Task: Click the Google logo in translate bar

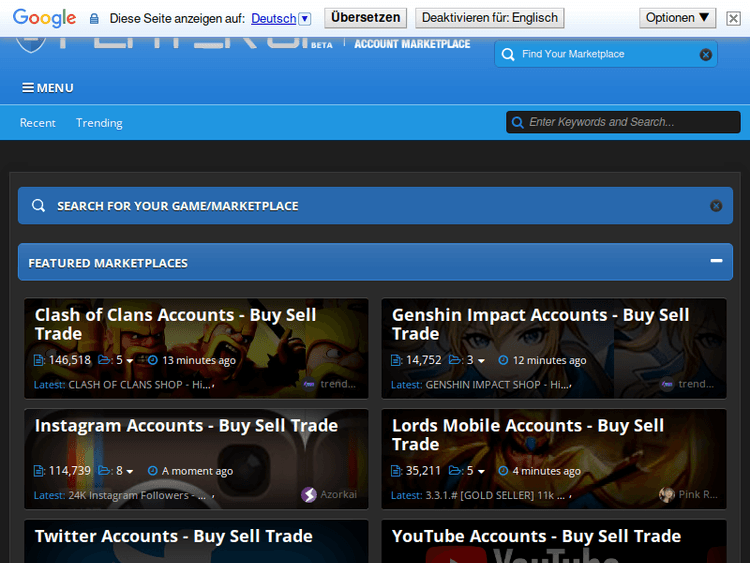Action: coord(44,18)
